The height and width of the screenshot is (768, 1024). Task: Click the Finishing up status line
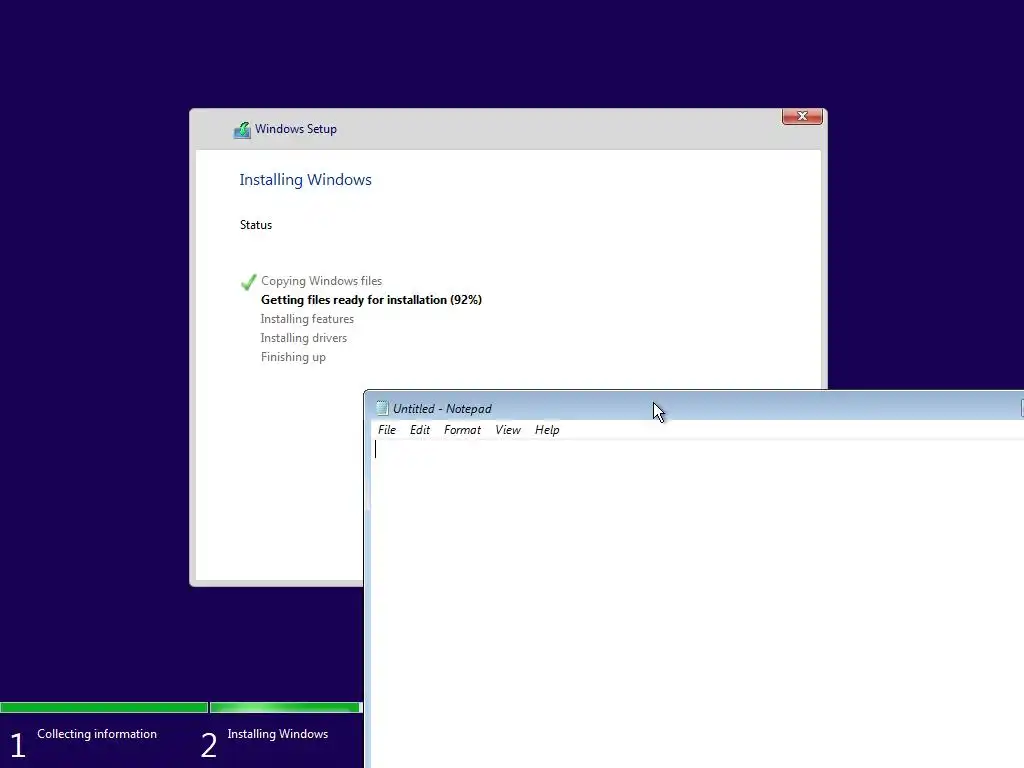click(293, 357)
